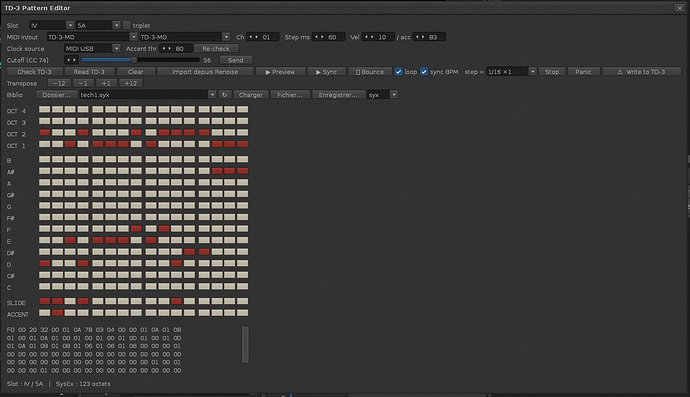
Task: Click the Step ms stepper arrows
Action: [319, 37]
